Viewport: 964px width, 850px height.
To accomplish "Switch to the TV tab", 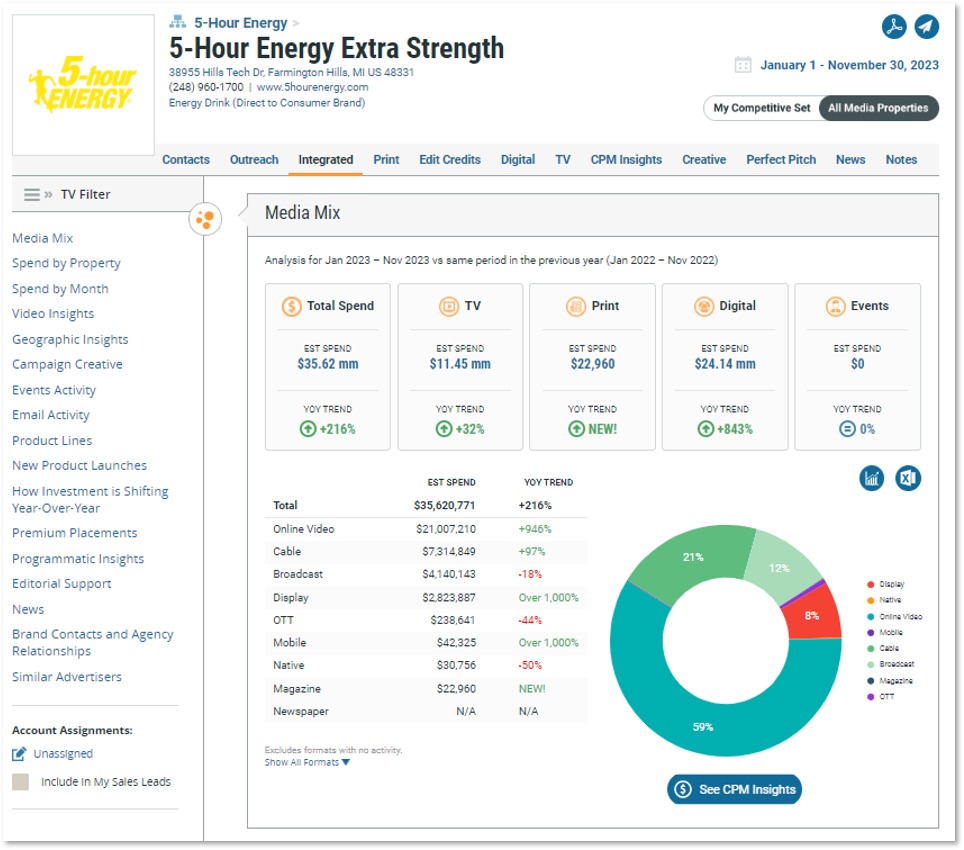I will pyautogui.click(x=563, y=160).
